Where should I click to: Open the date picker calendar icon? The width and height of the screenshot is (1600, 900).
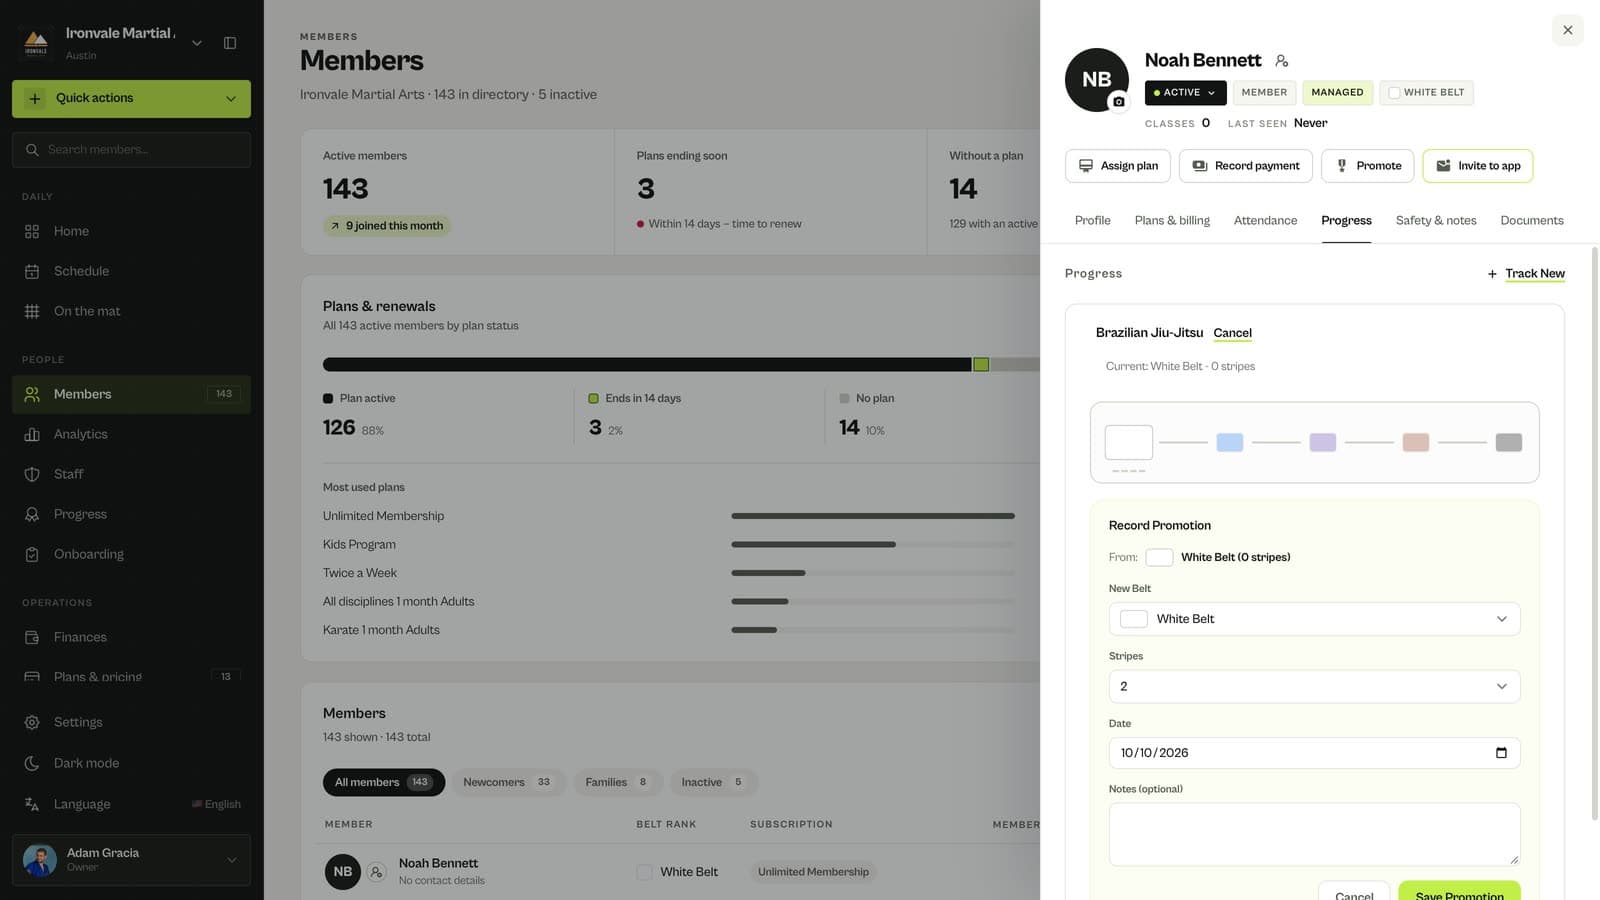click(1501, 753)
